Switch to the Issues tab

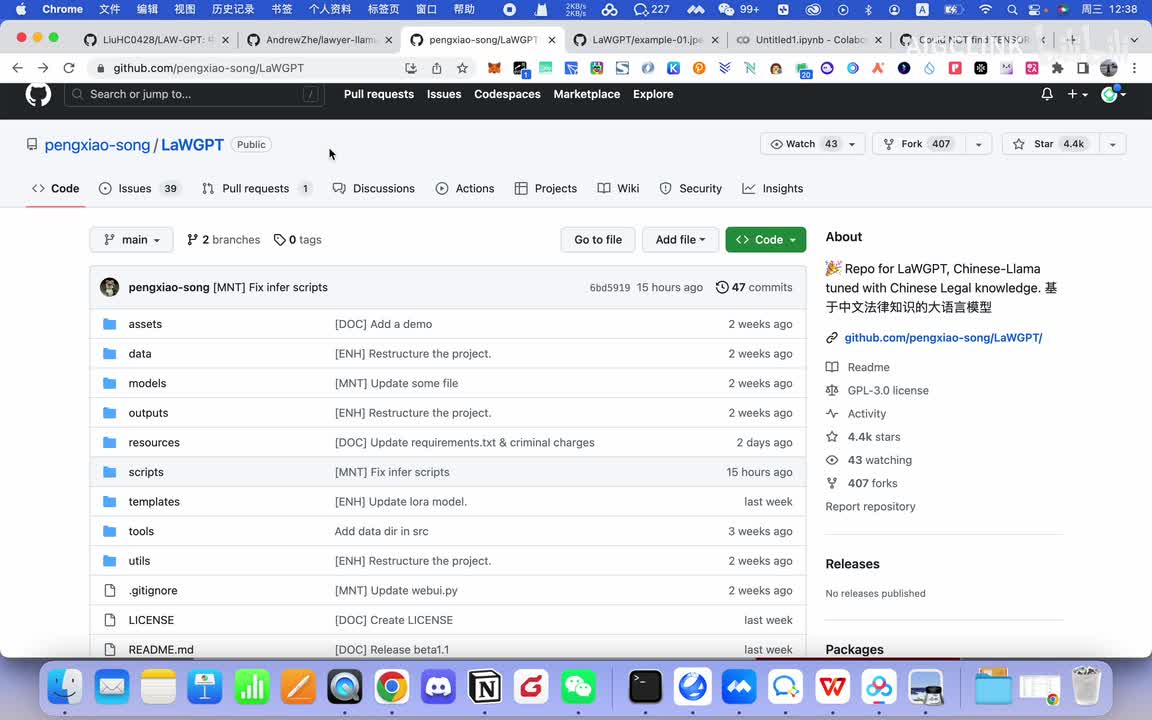(x=134, y=188)
